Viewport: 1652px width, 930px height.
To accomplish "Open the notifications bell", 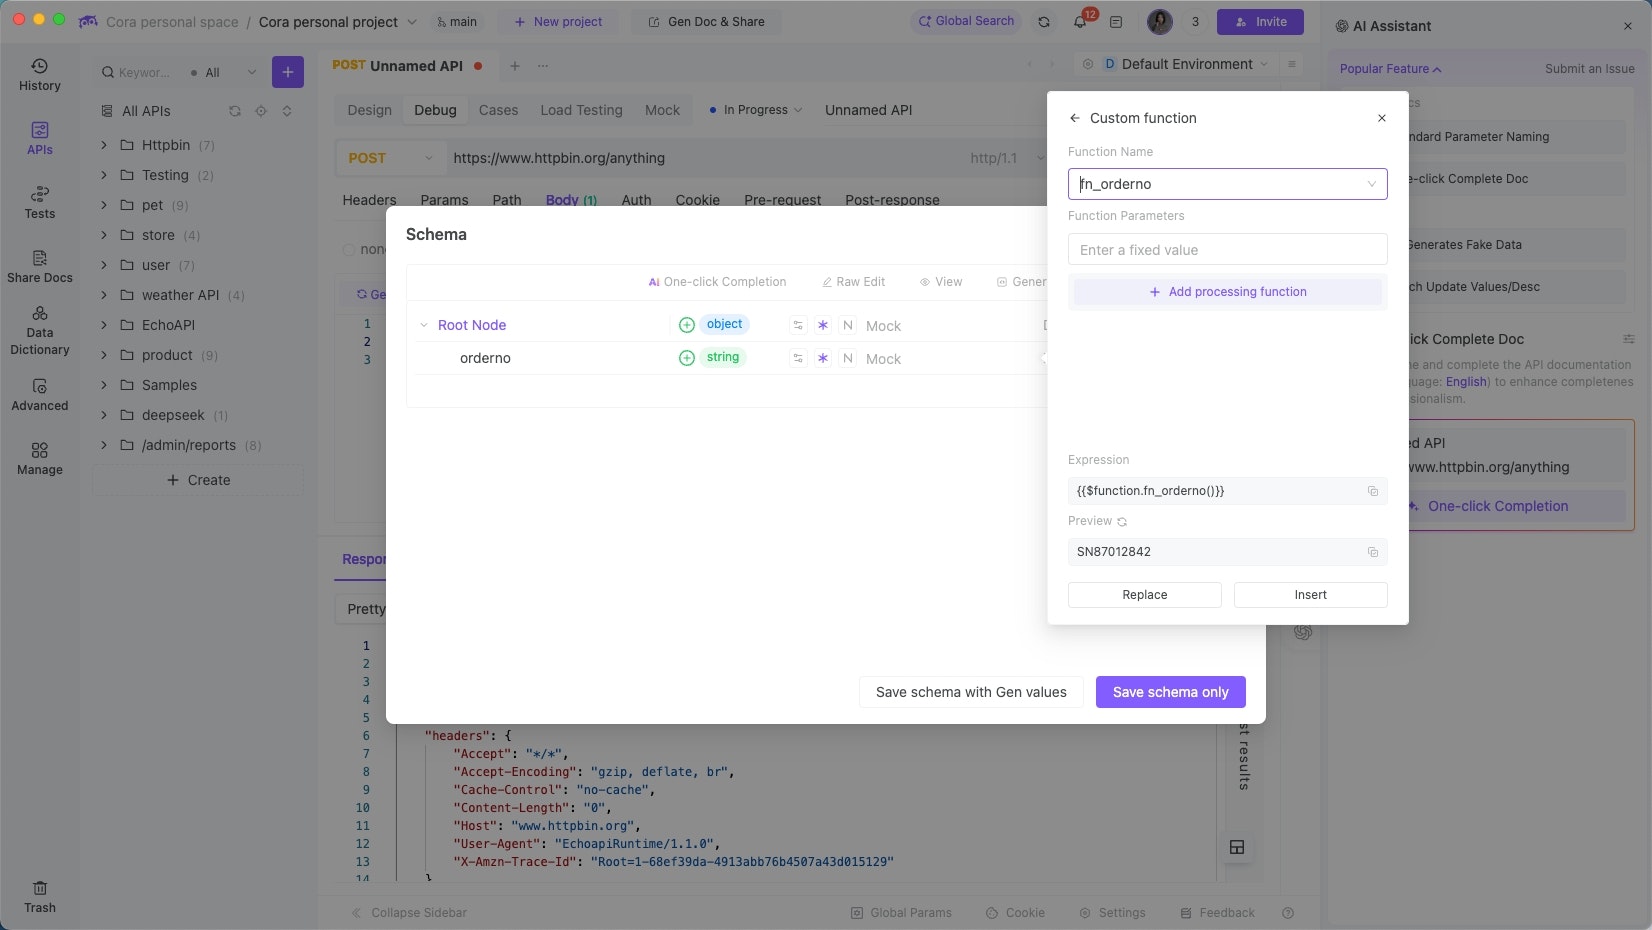I will (1080, 22).
